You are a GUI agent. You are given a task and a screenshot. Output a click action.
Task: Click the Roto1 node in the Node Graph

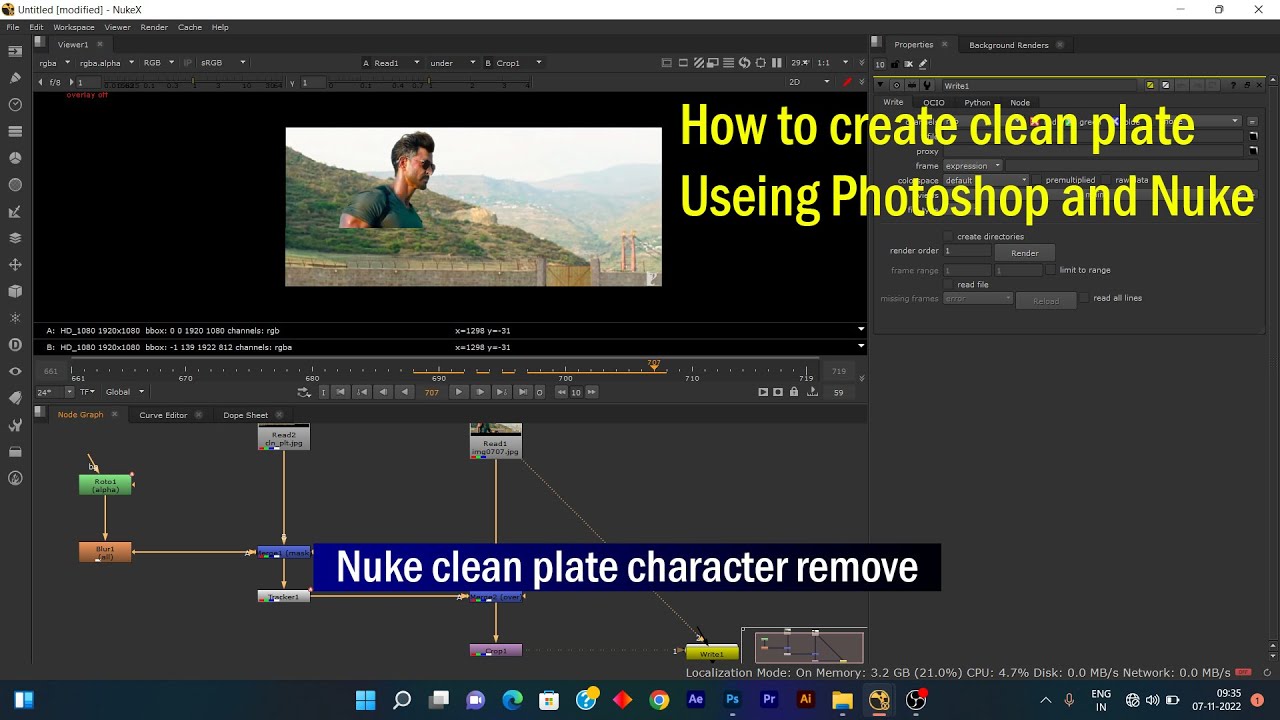tap(105, 485)
